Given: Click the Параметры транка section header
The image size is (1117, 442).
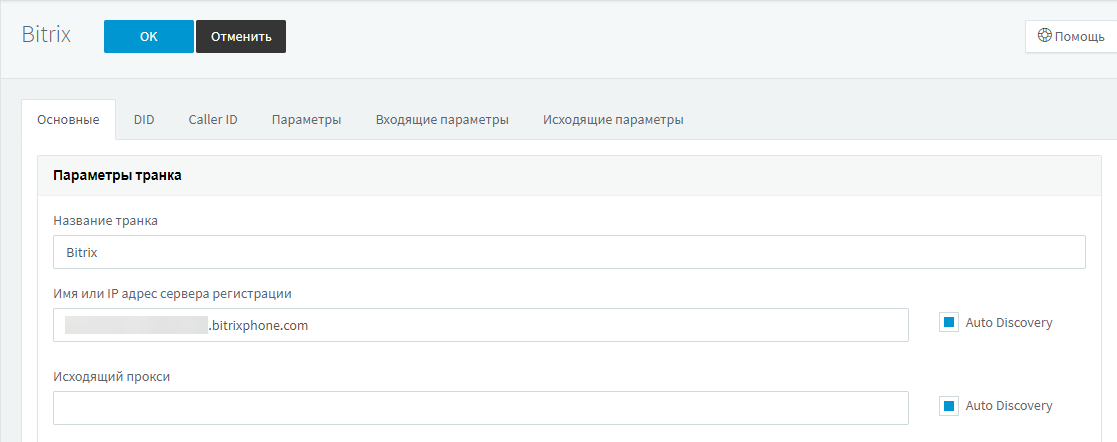Looking at the screenshot, I should coord(117,175).
